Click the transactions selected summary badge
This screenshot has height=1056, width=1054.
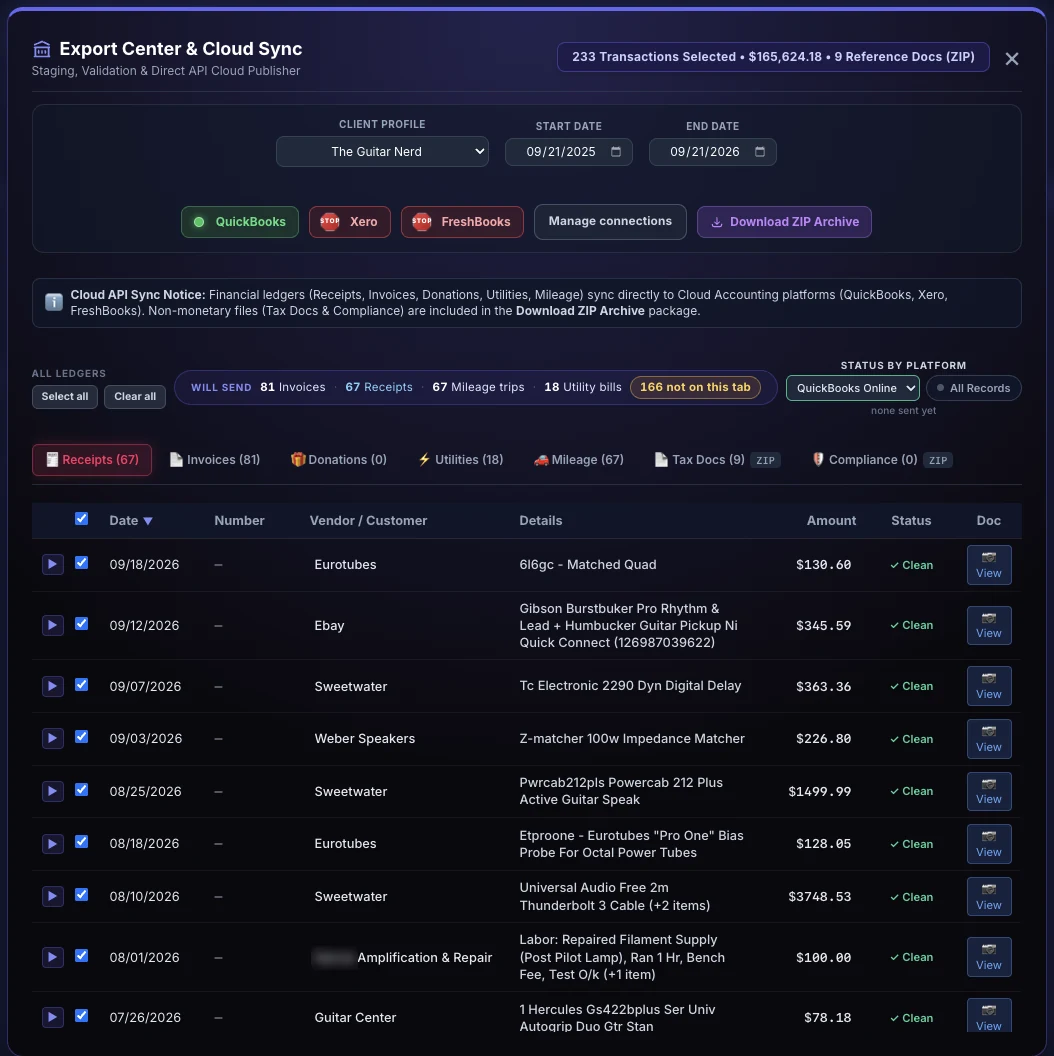773,57
